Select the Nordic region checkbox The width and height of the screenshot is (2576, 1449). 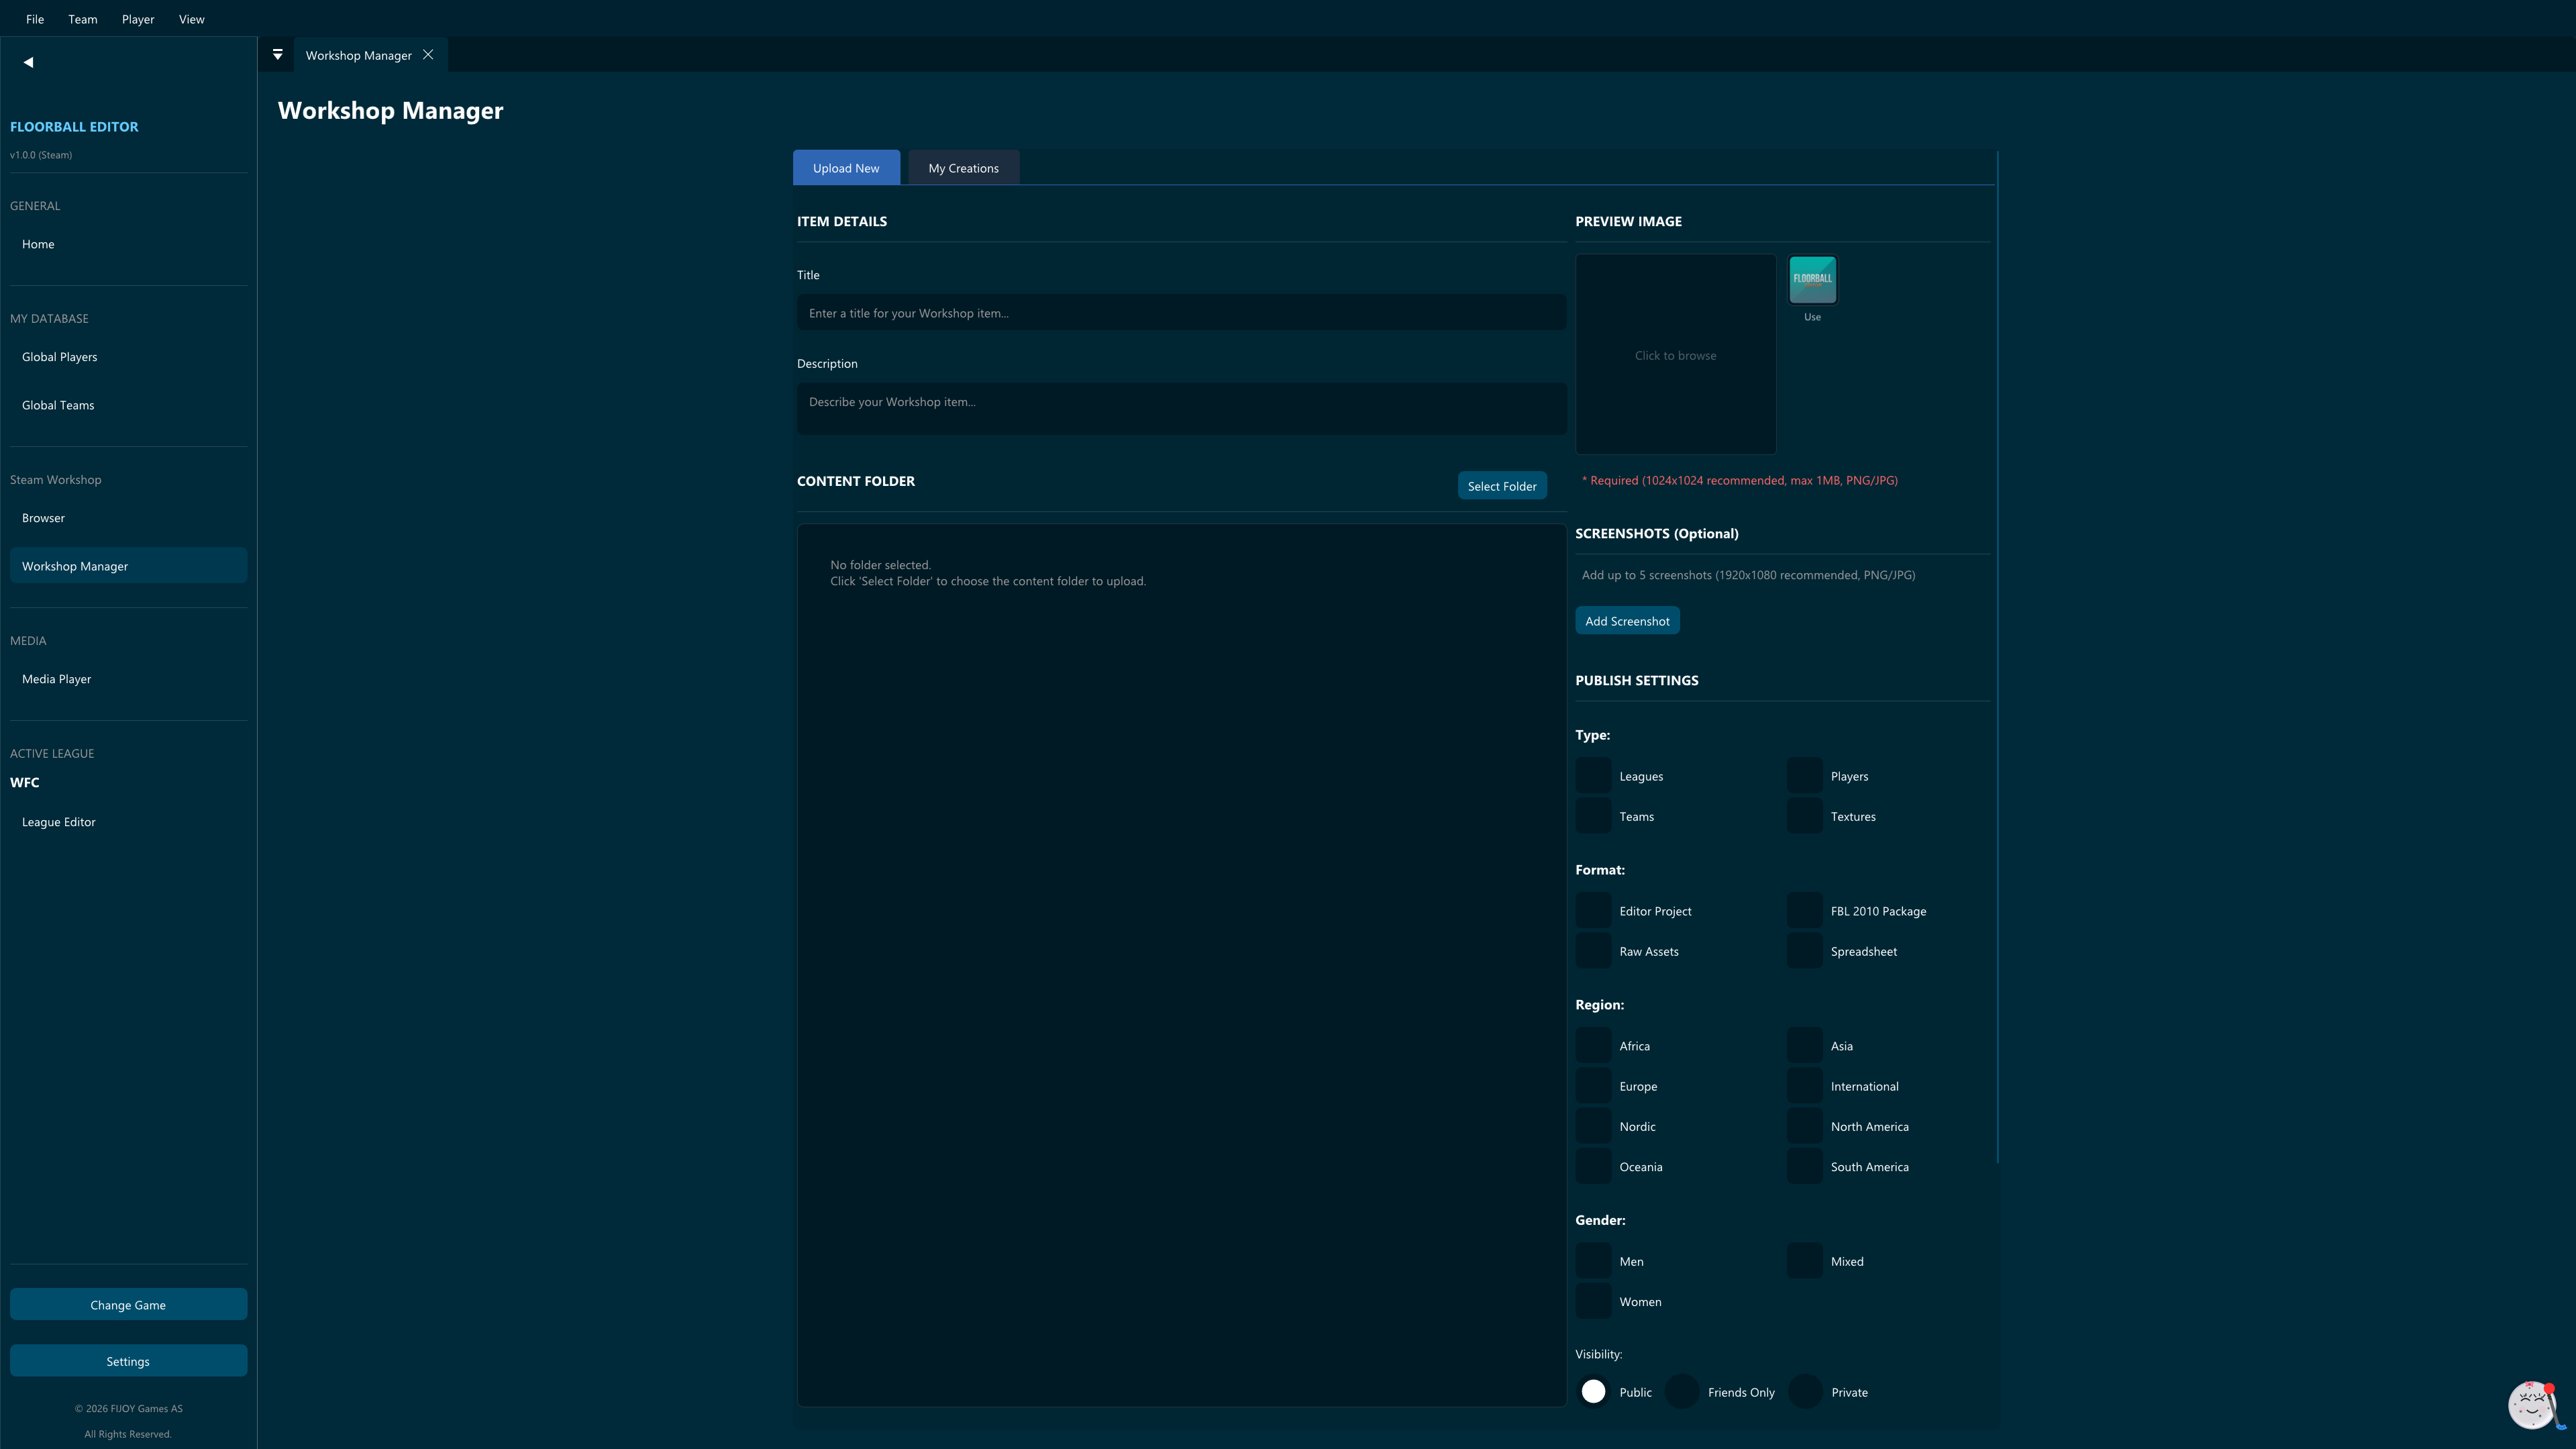click(1594, 1126)
